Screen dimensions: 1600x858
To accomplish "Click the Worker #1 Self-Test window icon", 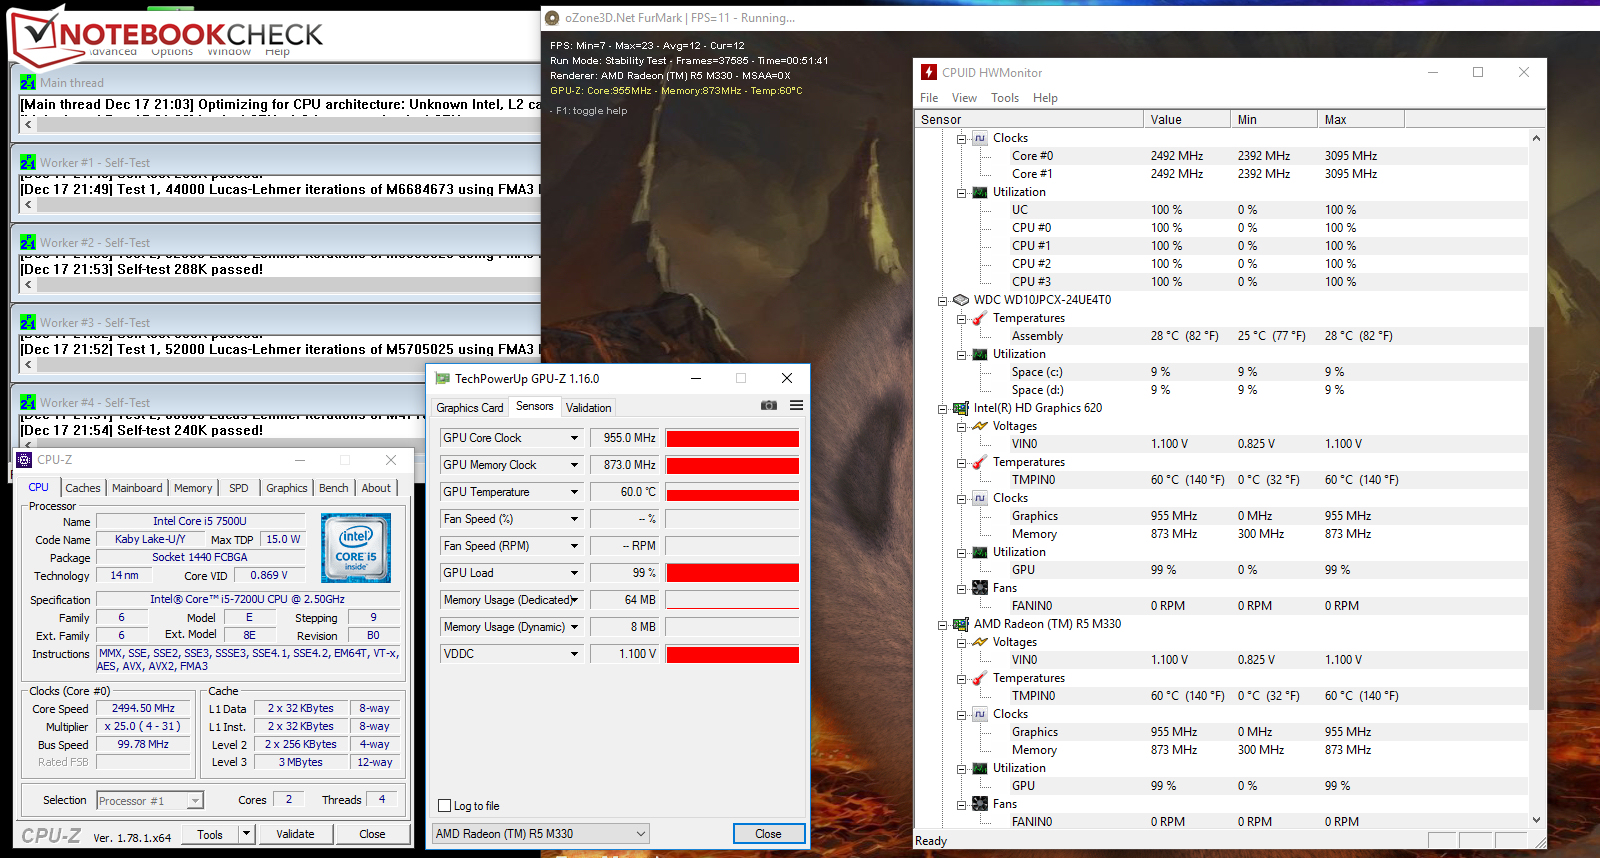I will [28, 163].
